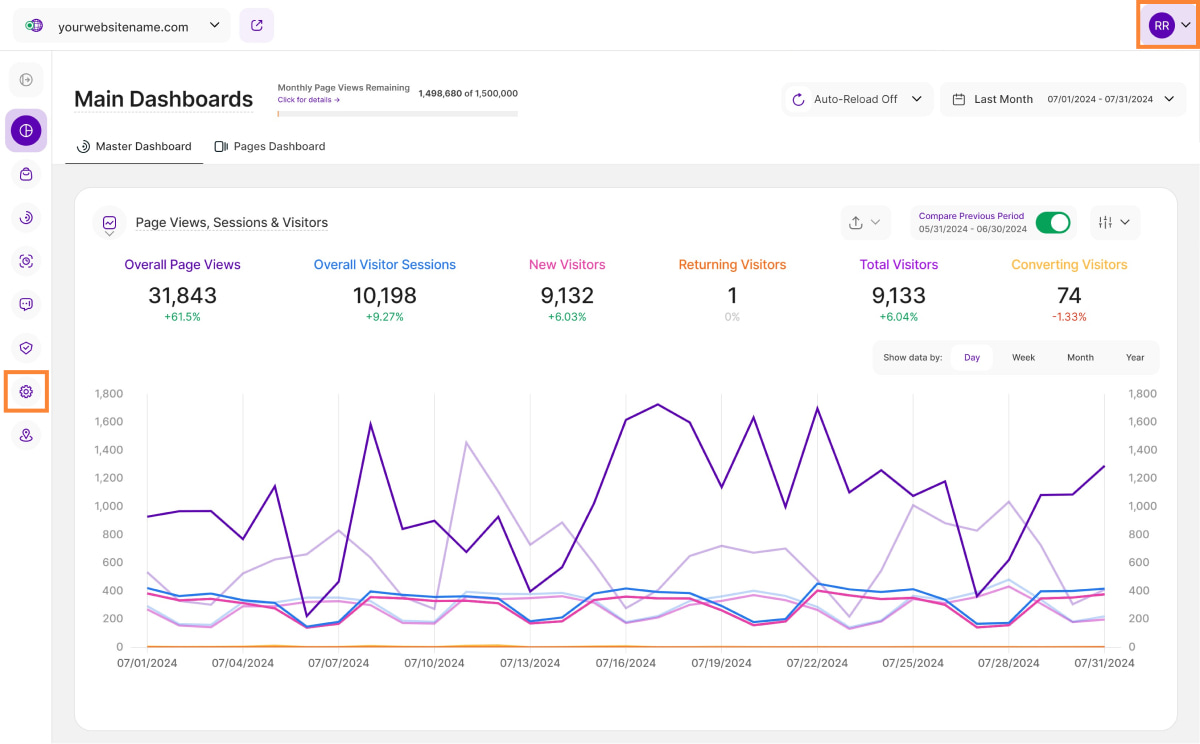Click the speech bubble icon in sidebar
This screenshot has width=1200, height=744.
pos(26,304)
